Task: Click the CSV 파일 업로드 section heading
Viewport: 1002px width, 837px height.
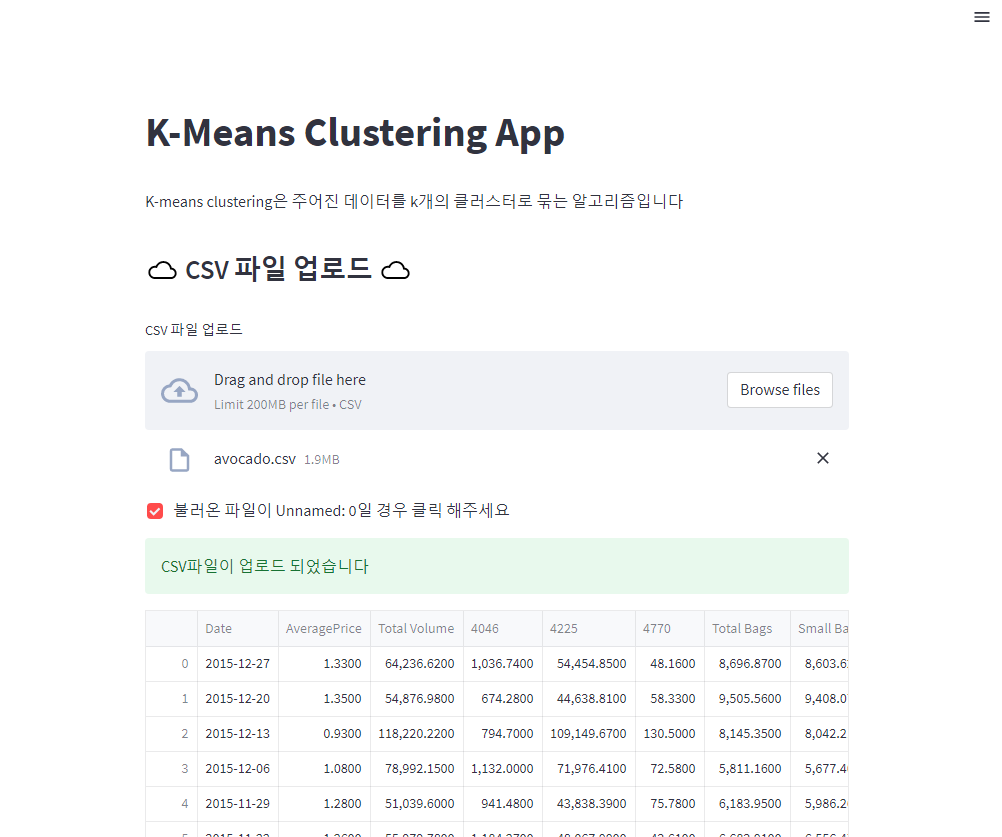Action: (279, 268)
